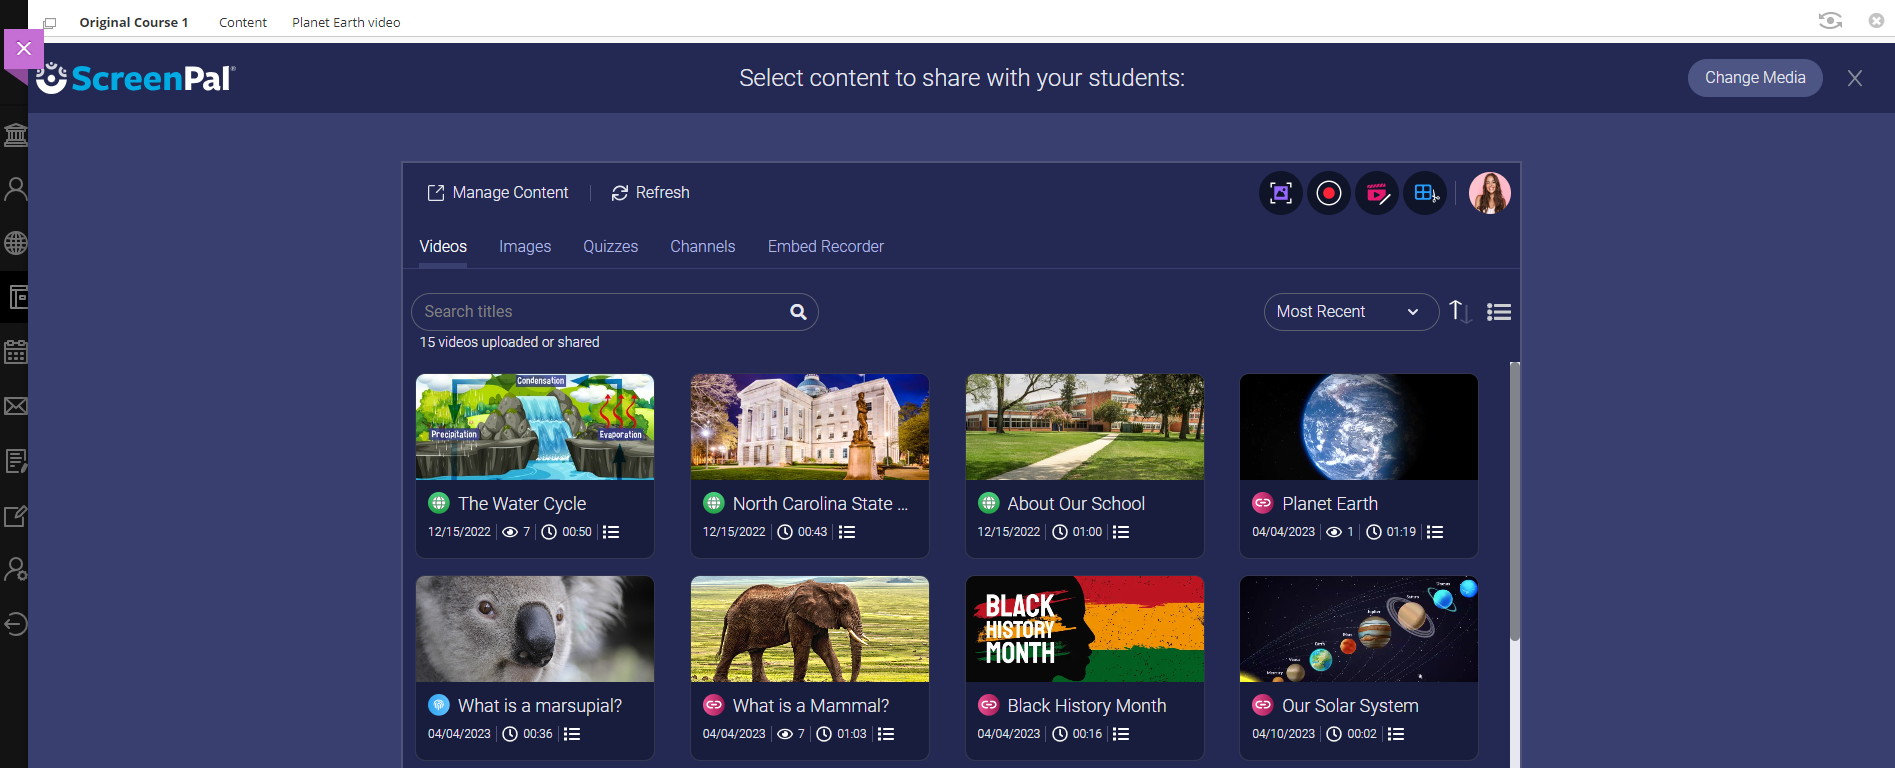Select the What is a Mammal? thumbnail
This screenshot has width=1895, height=768.
click(809, 629)
